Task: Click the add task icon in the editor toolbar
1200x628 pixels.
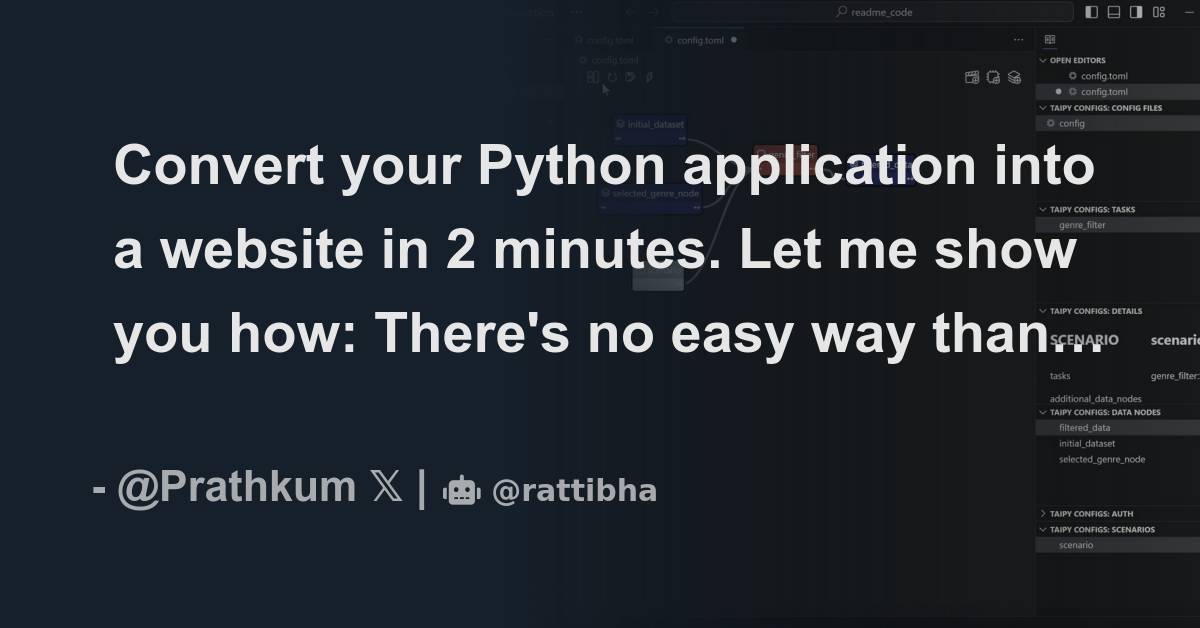Action: pos(992,76)
